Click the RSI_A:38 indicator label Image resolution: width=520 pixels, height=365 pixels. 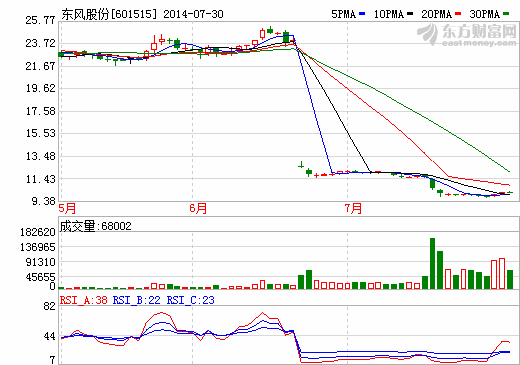click(84, 300)
